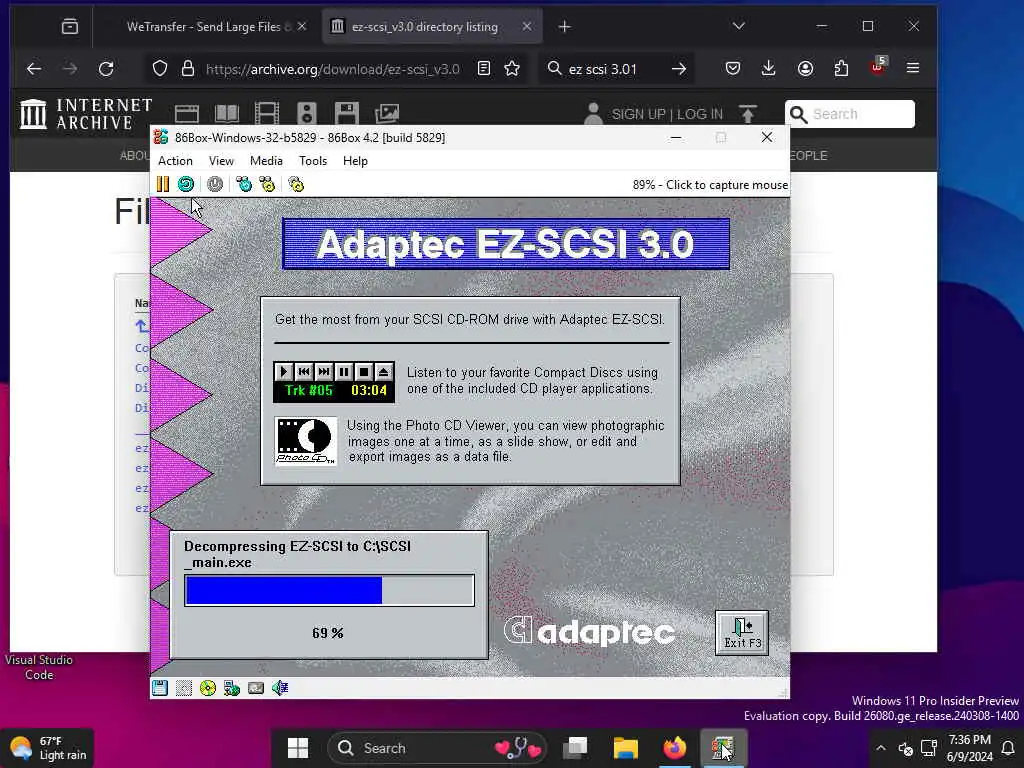Click the sound speaker status icon
This screenshot has width=1024, height=768.
[280, 688]
